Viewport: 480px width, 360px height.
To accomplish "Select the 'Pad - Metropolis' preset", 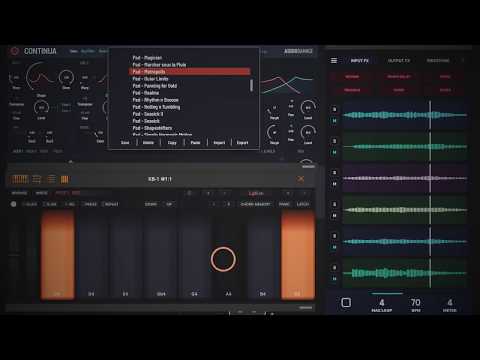I will click(x=189, y=72).
